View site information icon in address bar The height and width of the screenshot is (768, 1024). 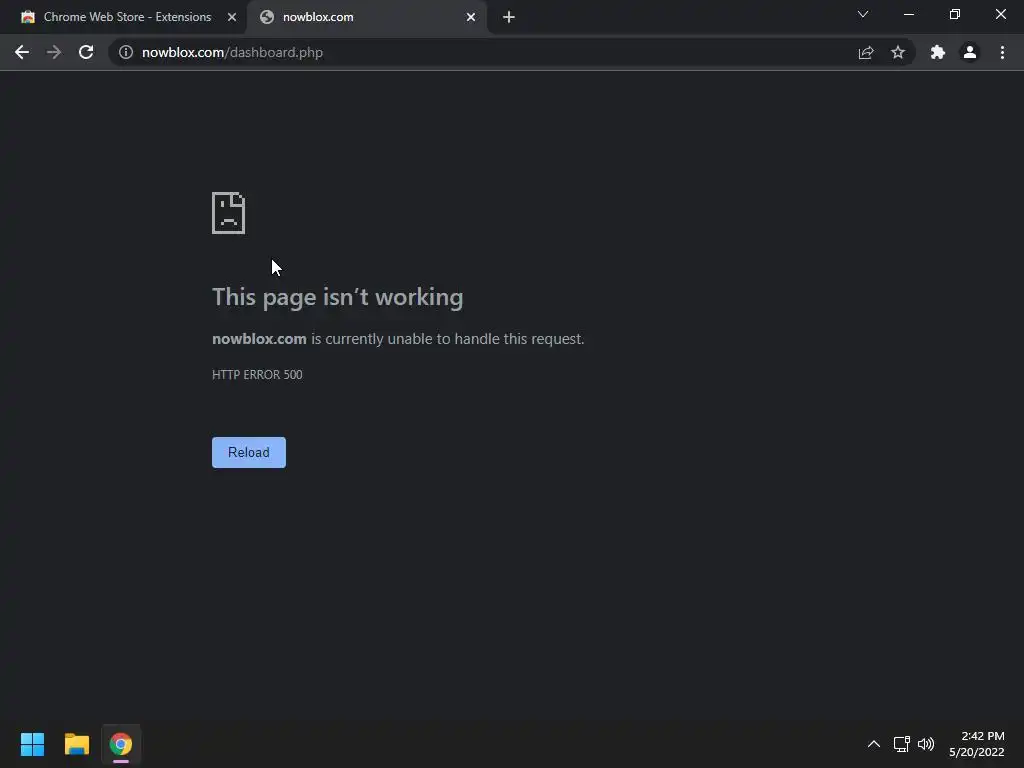(126, 52)
